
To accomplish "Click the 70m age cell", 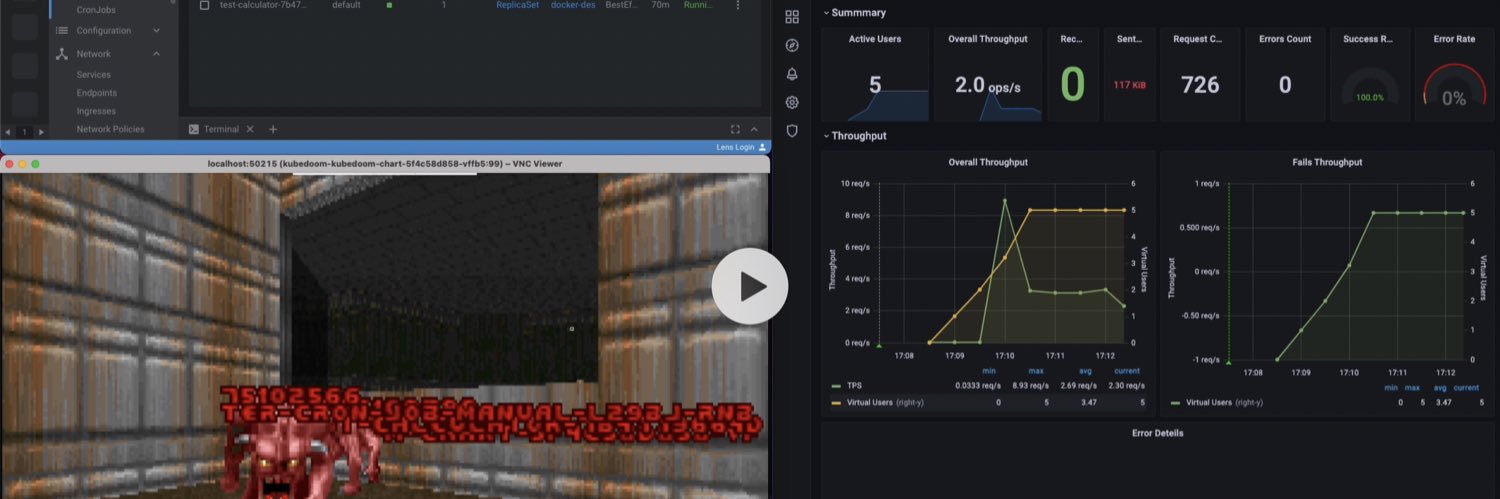I will 660,5.
